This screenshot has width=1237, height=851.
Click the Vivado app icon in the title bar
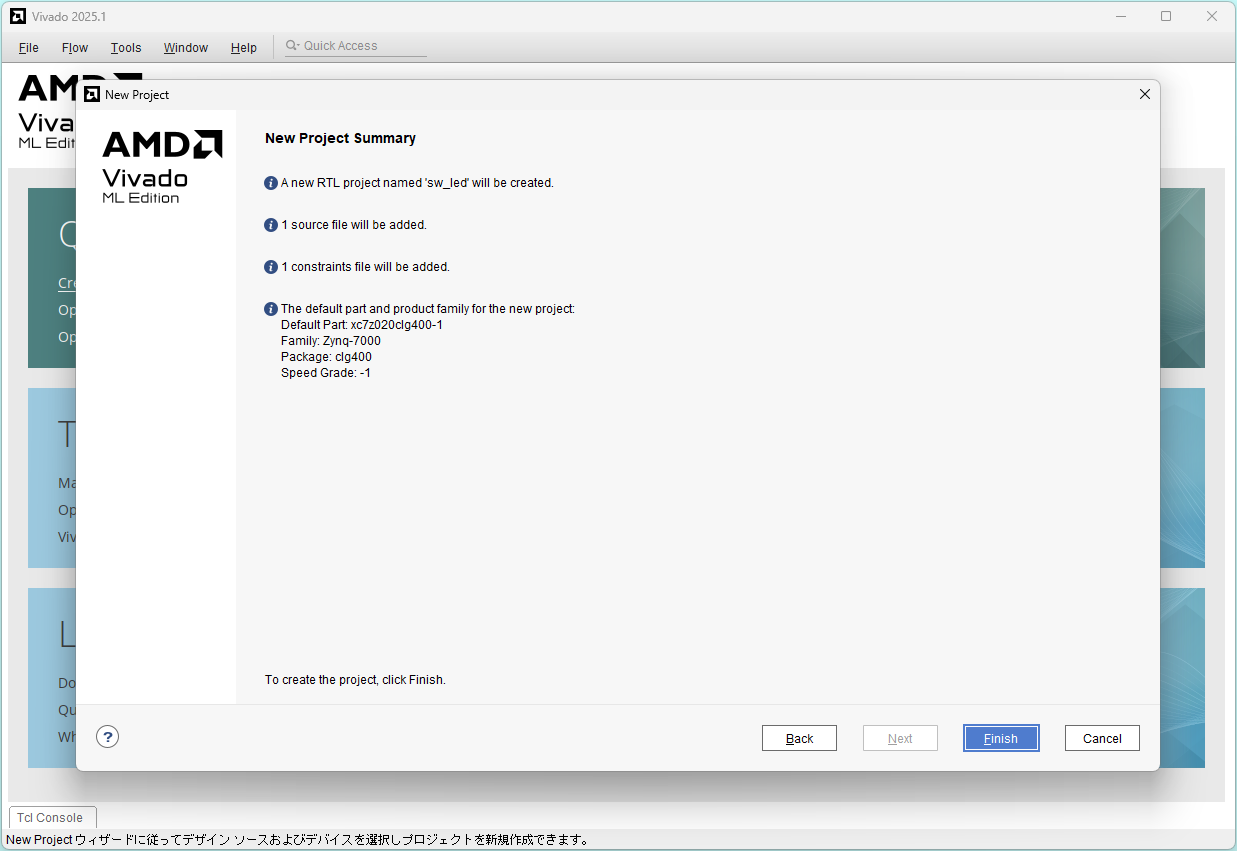tap(18, 16)
